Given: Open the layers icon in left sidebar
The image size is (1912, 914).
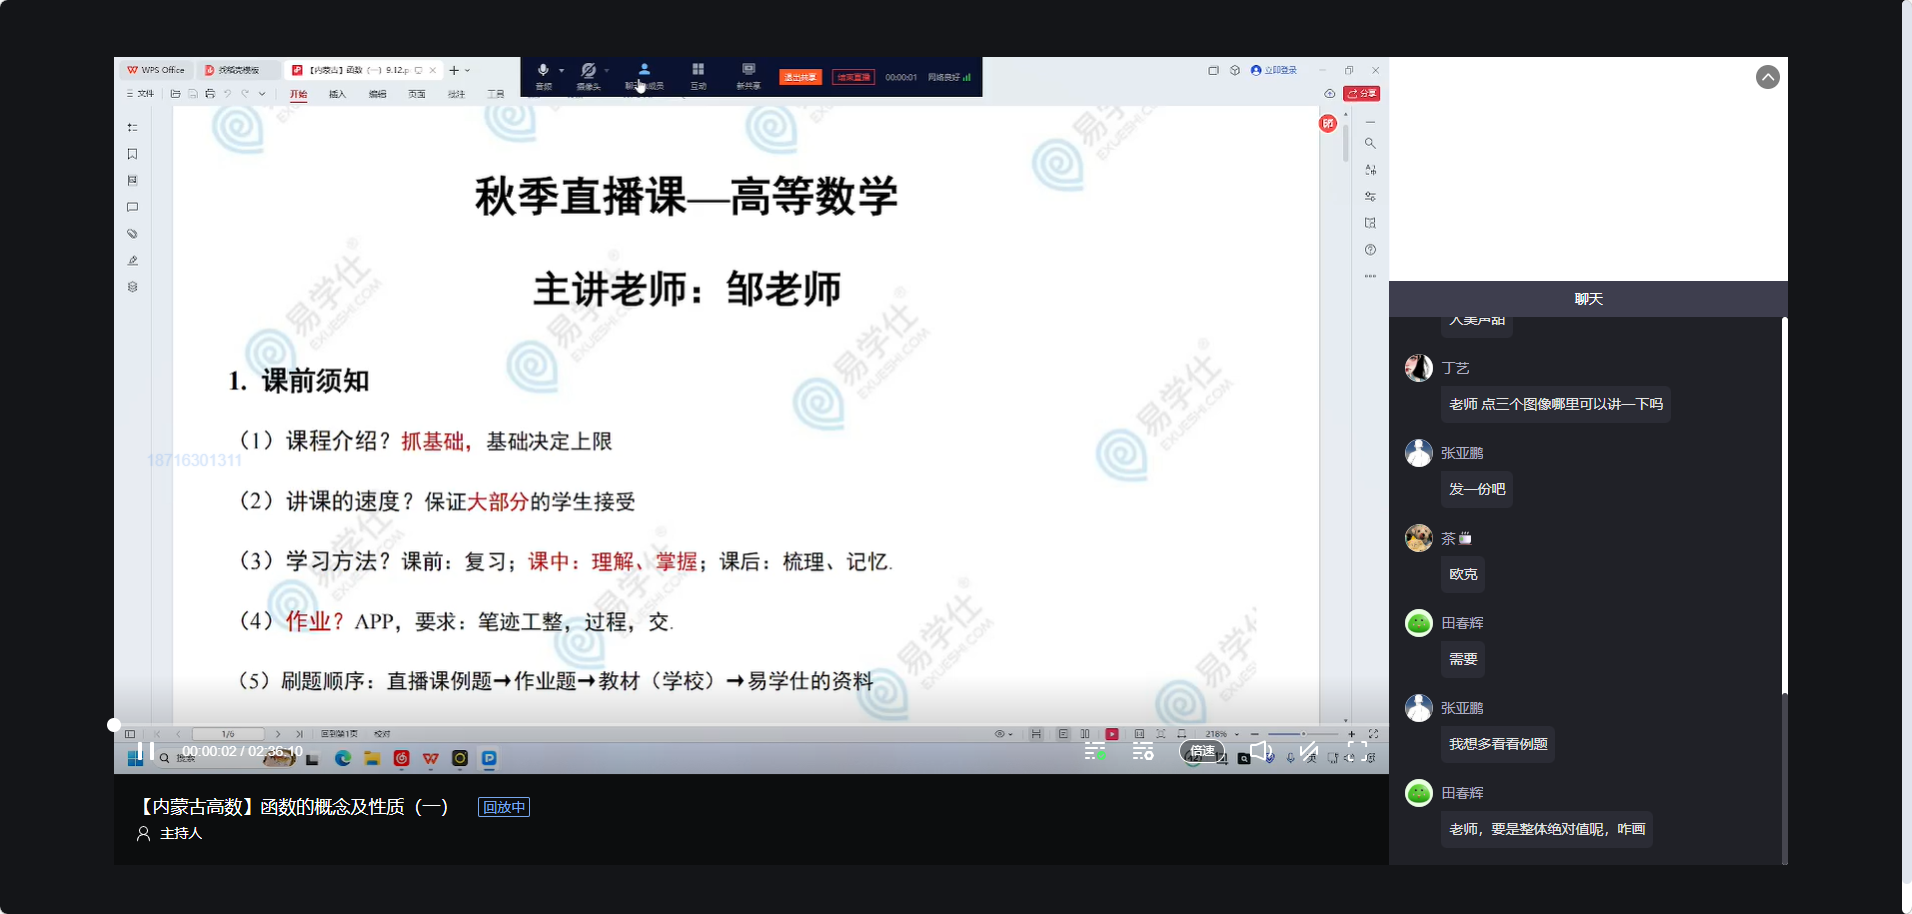Looking at the screenshot, I should point(132,287).
